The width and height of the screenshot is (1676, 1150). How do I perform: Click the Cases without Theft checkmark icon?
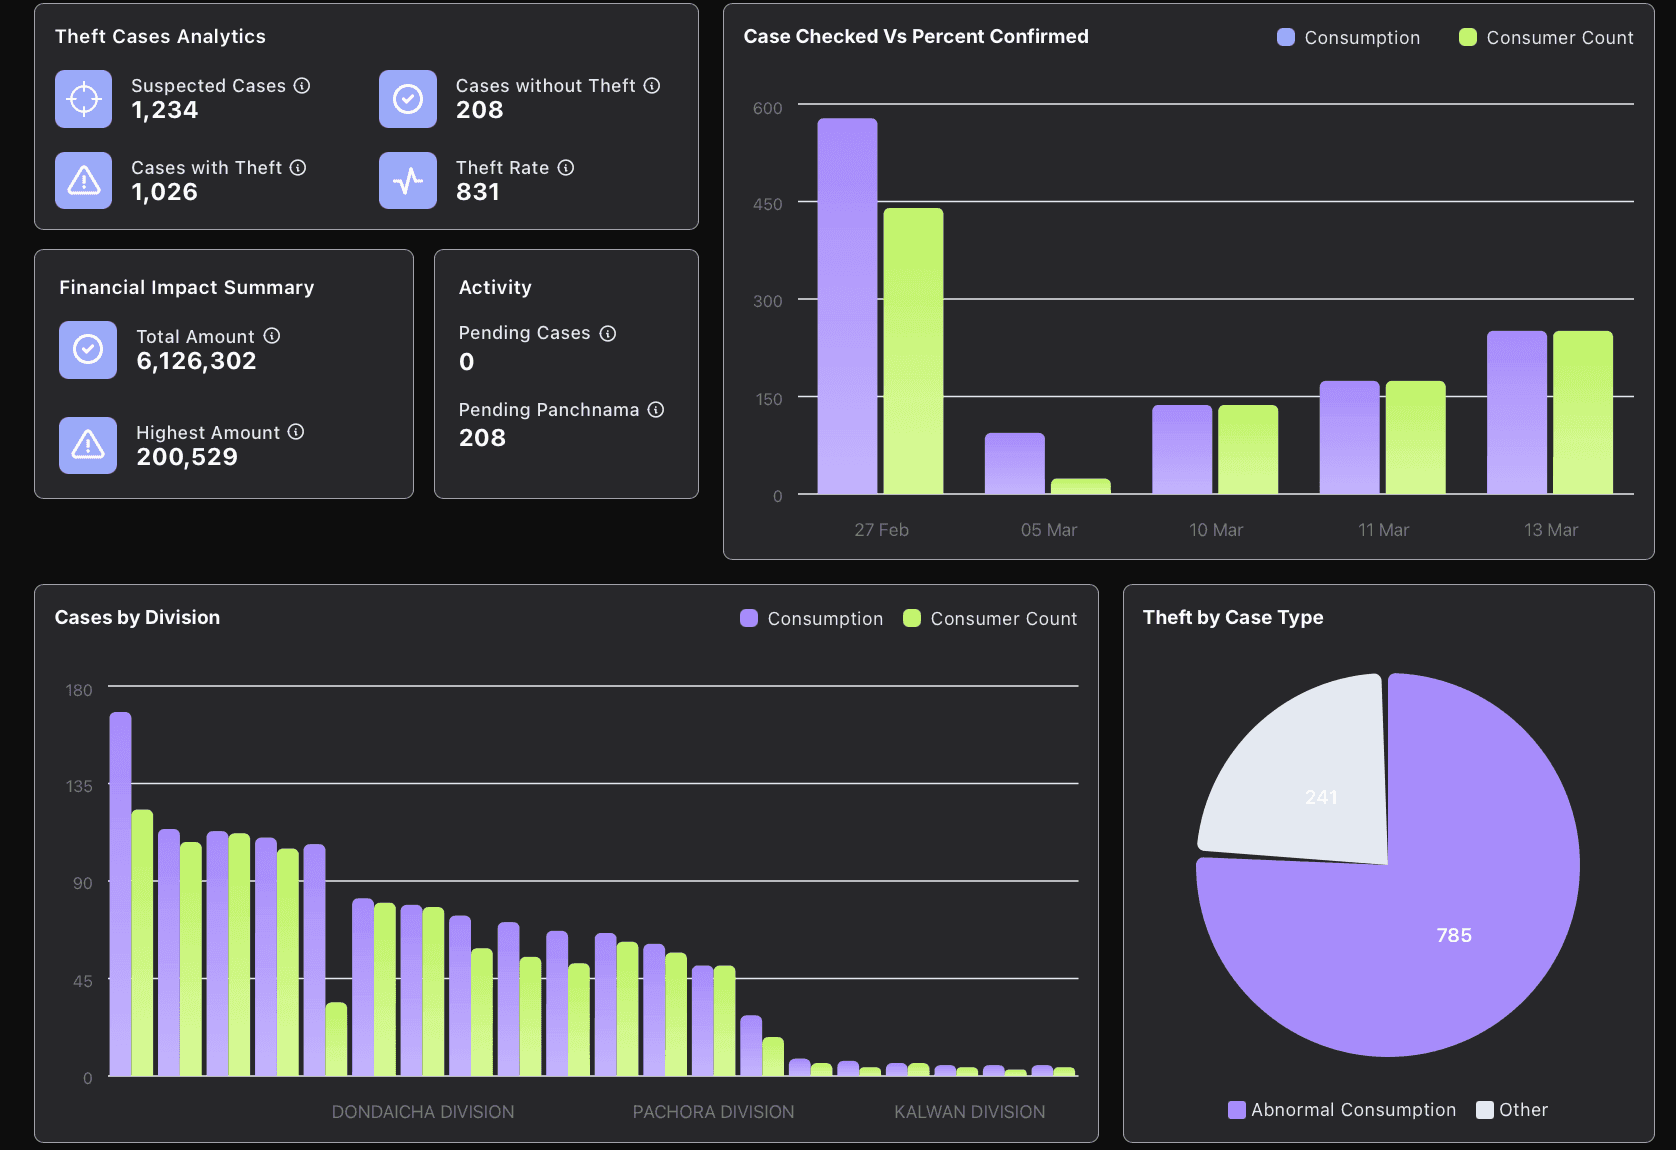click(x=408, y=99)
